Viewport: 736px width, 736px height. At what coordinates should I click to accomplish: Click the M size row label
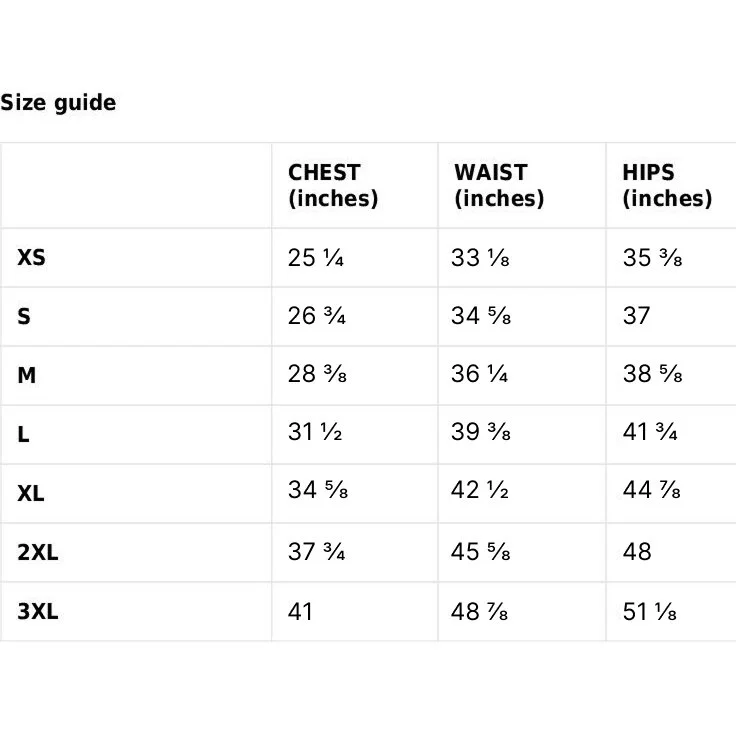[27, 375]
